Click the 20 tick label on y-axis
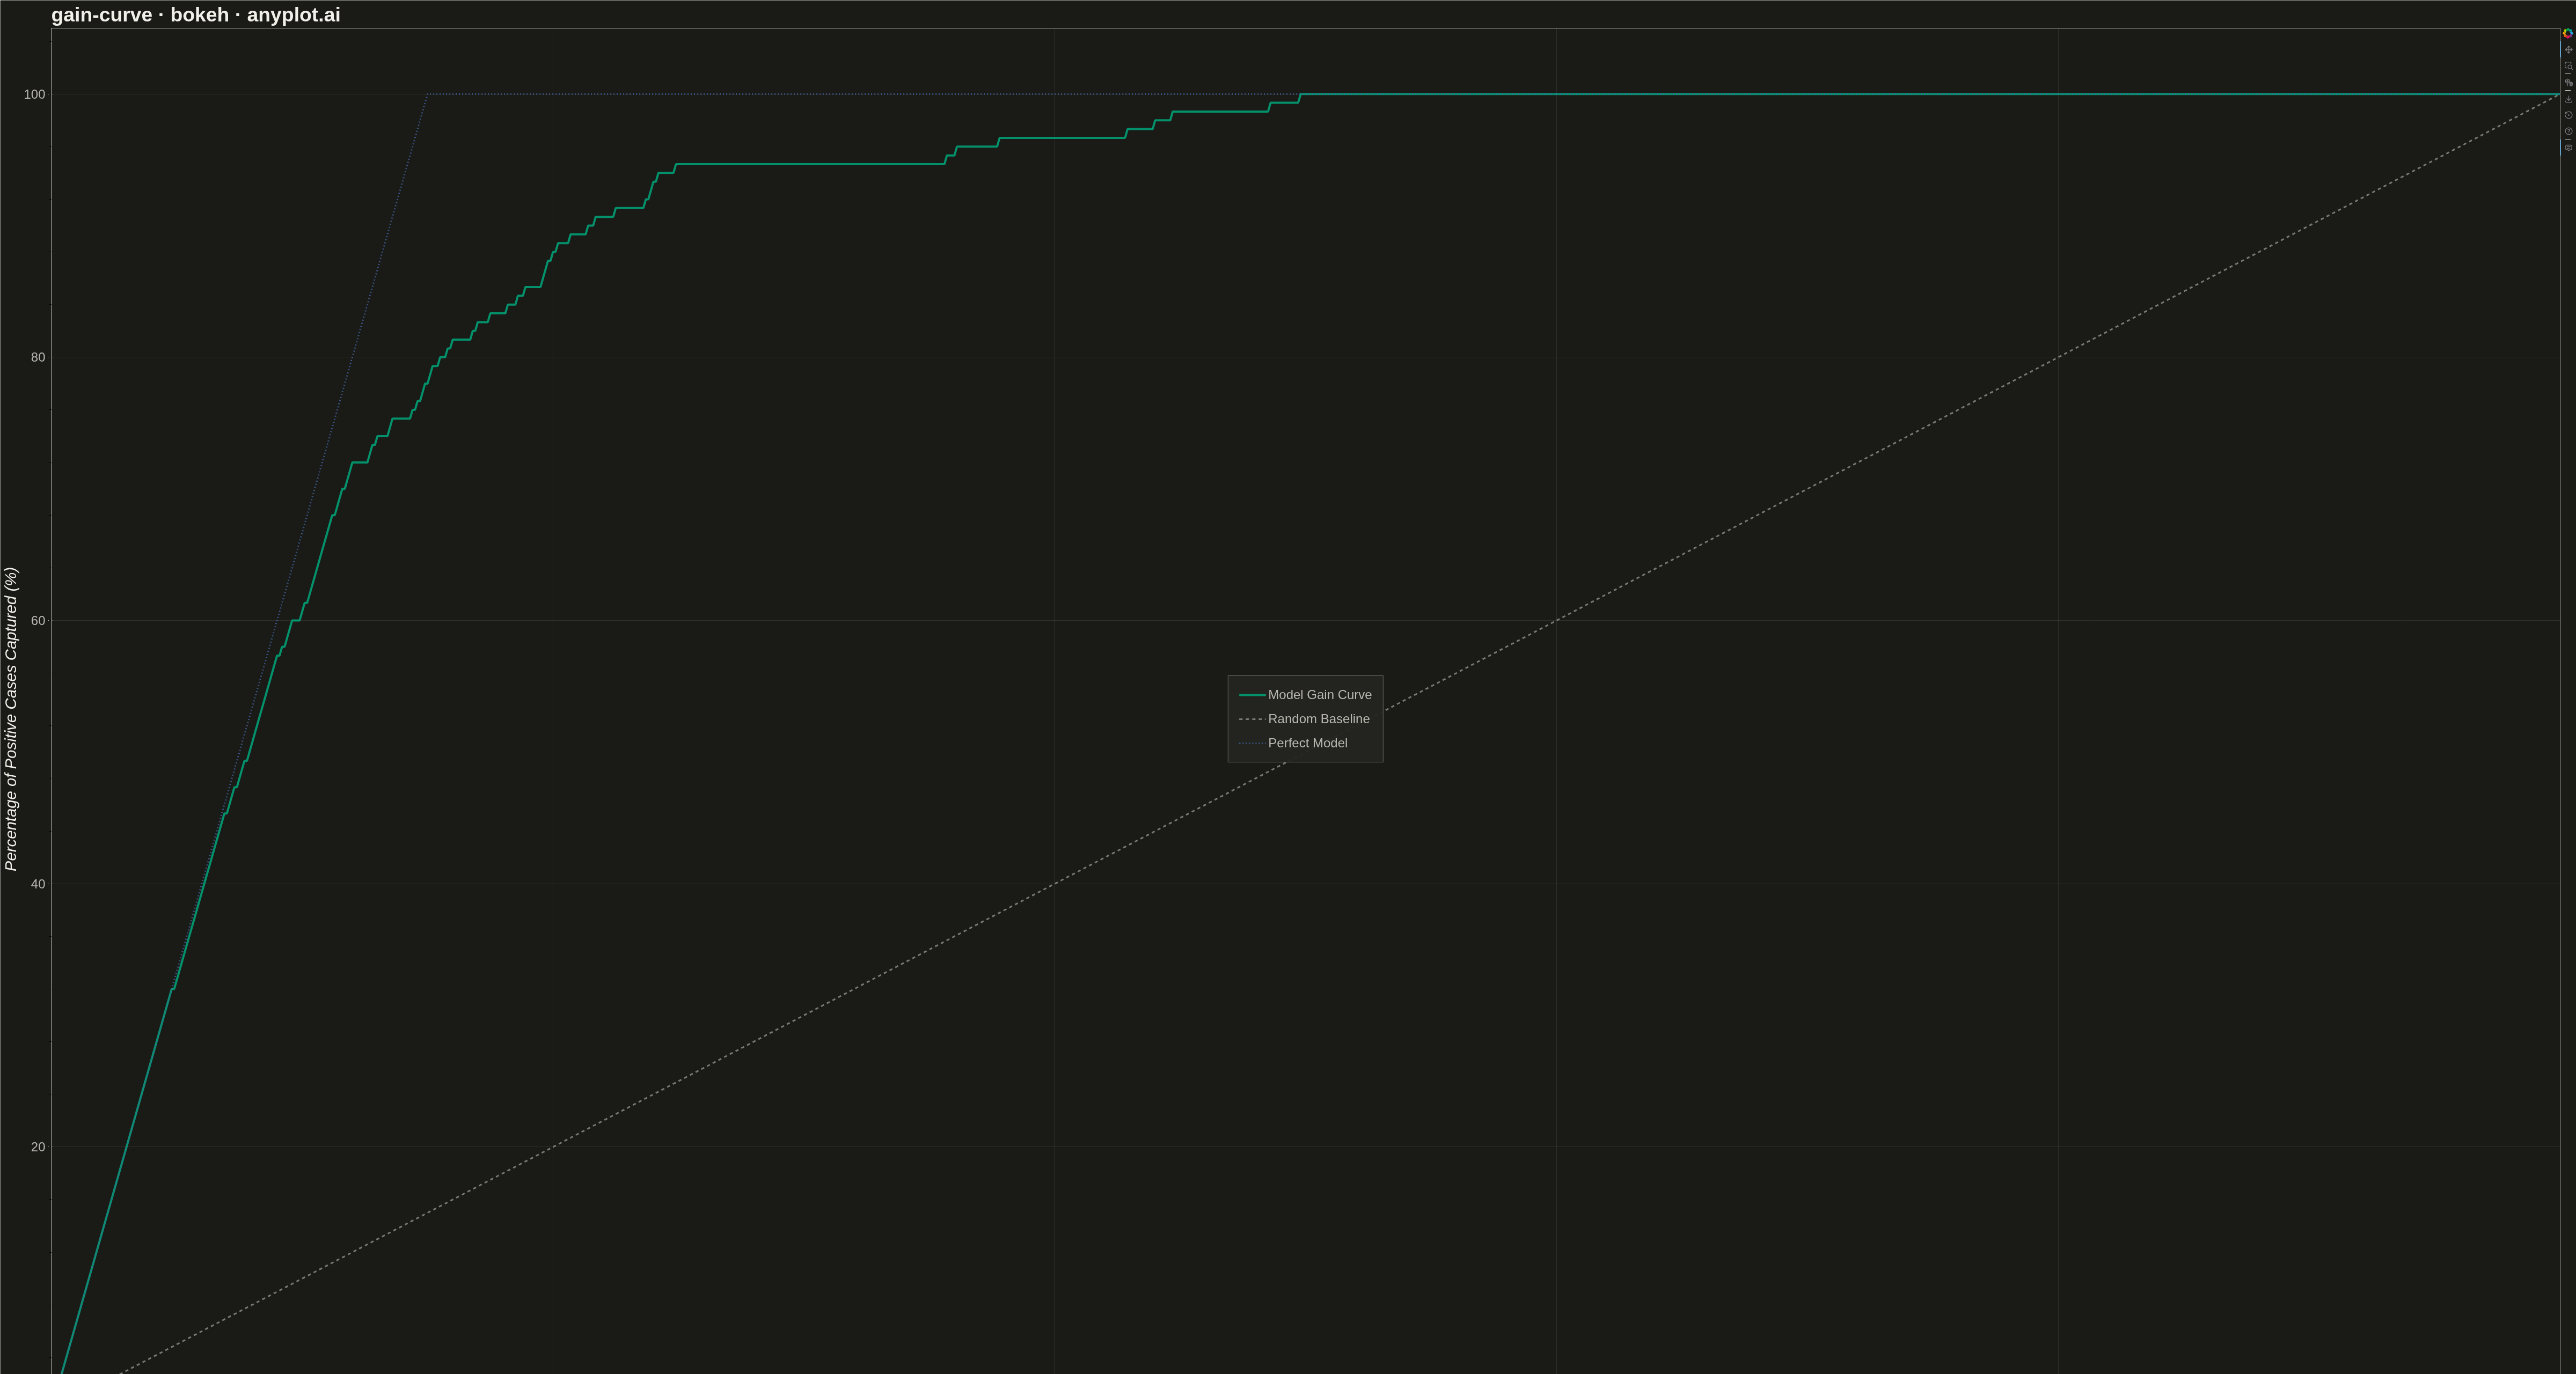 click(38, 1146)
